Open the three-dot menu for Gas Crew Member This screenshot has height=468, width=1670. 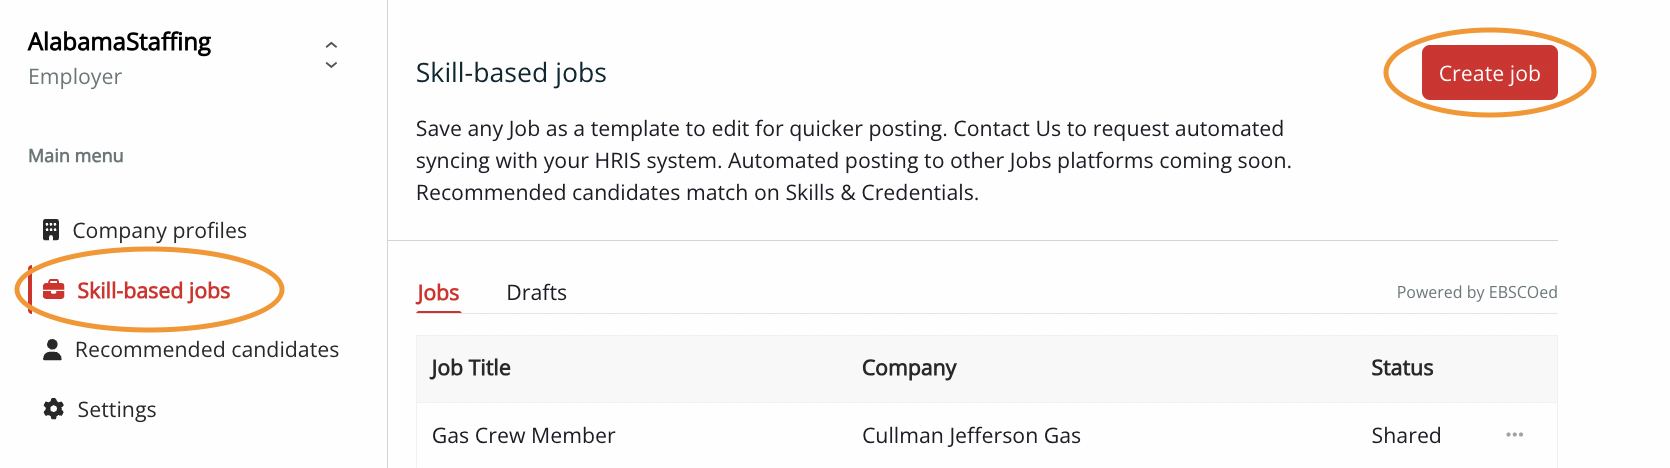click(x=1514, y=435)
